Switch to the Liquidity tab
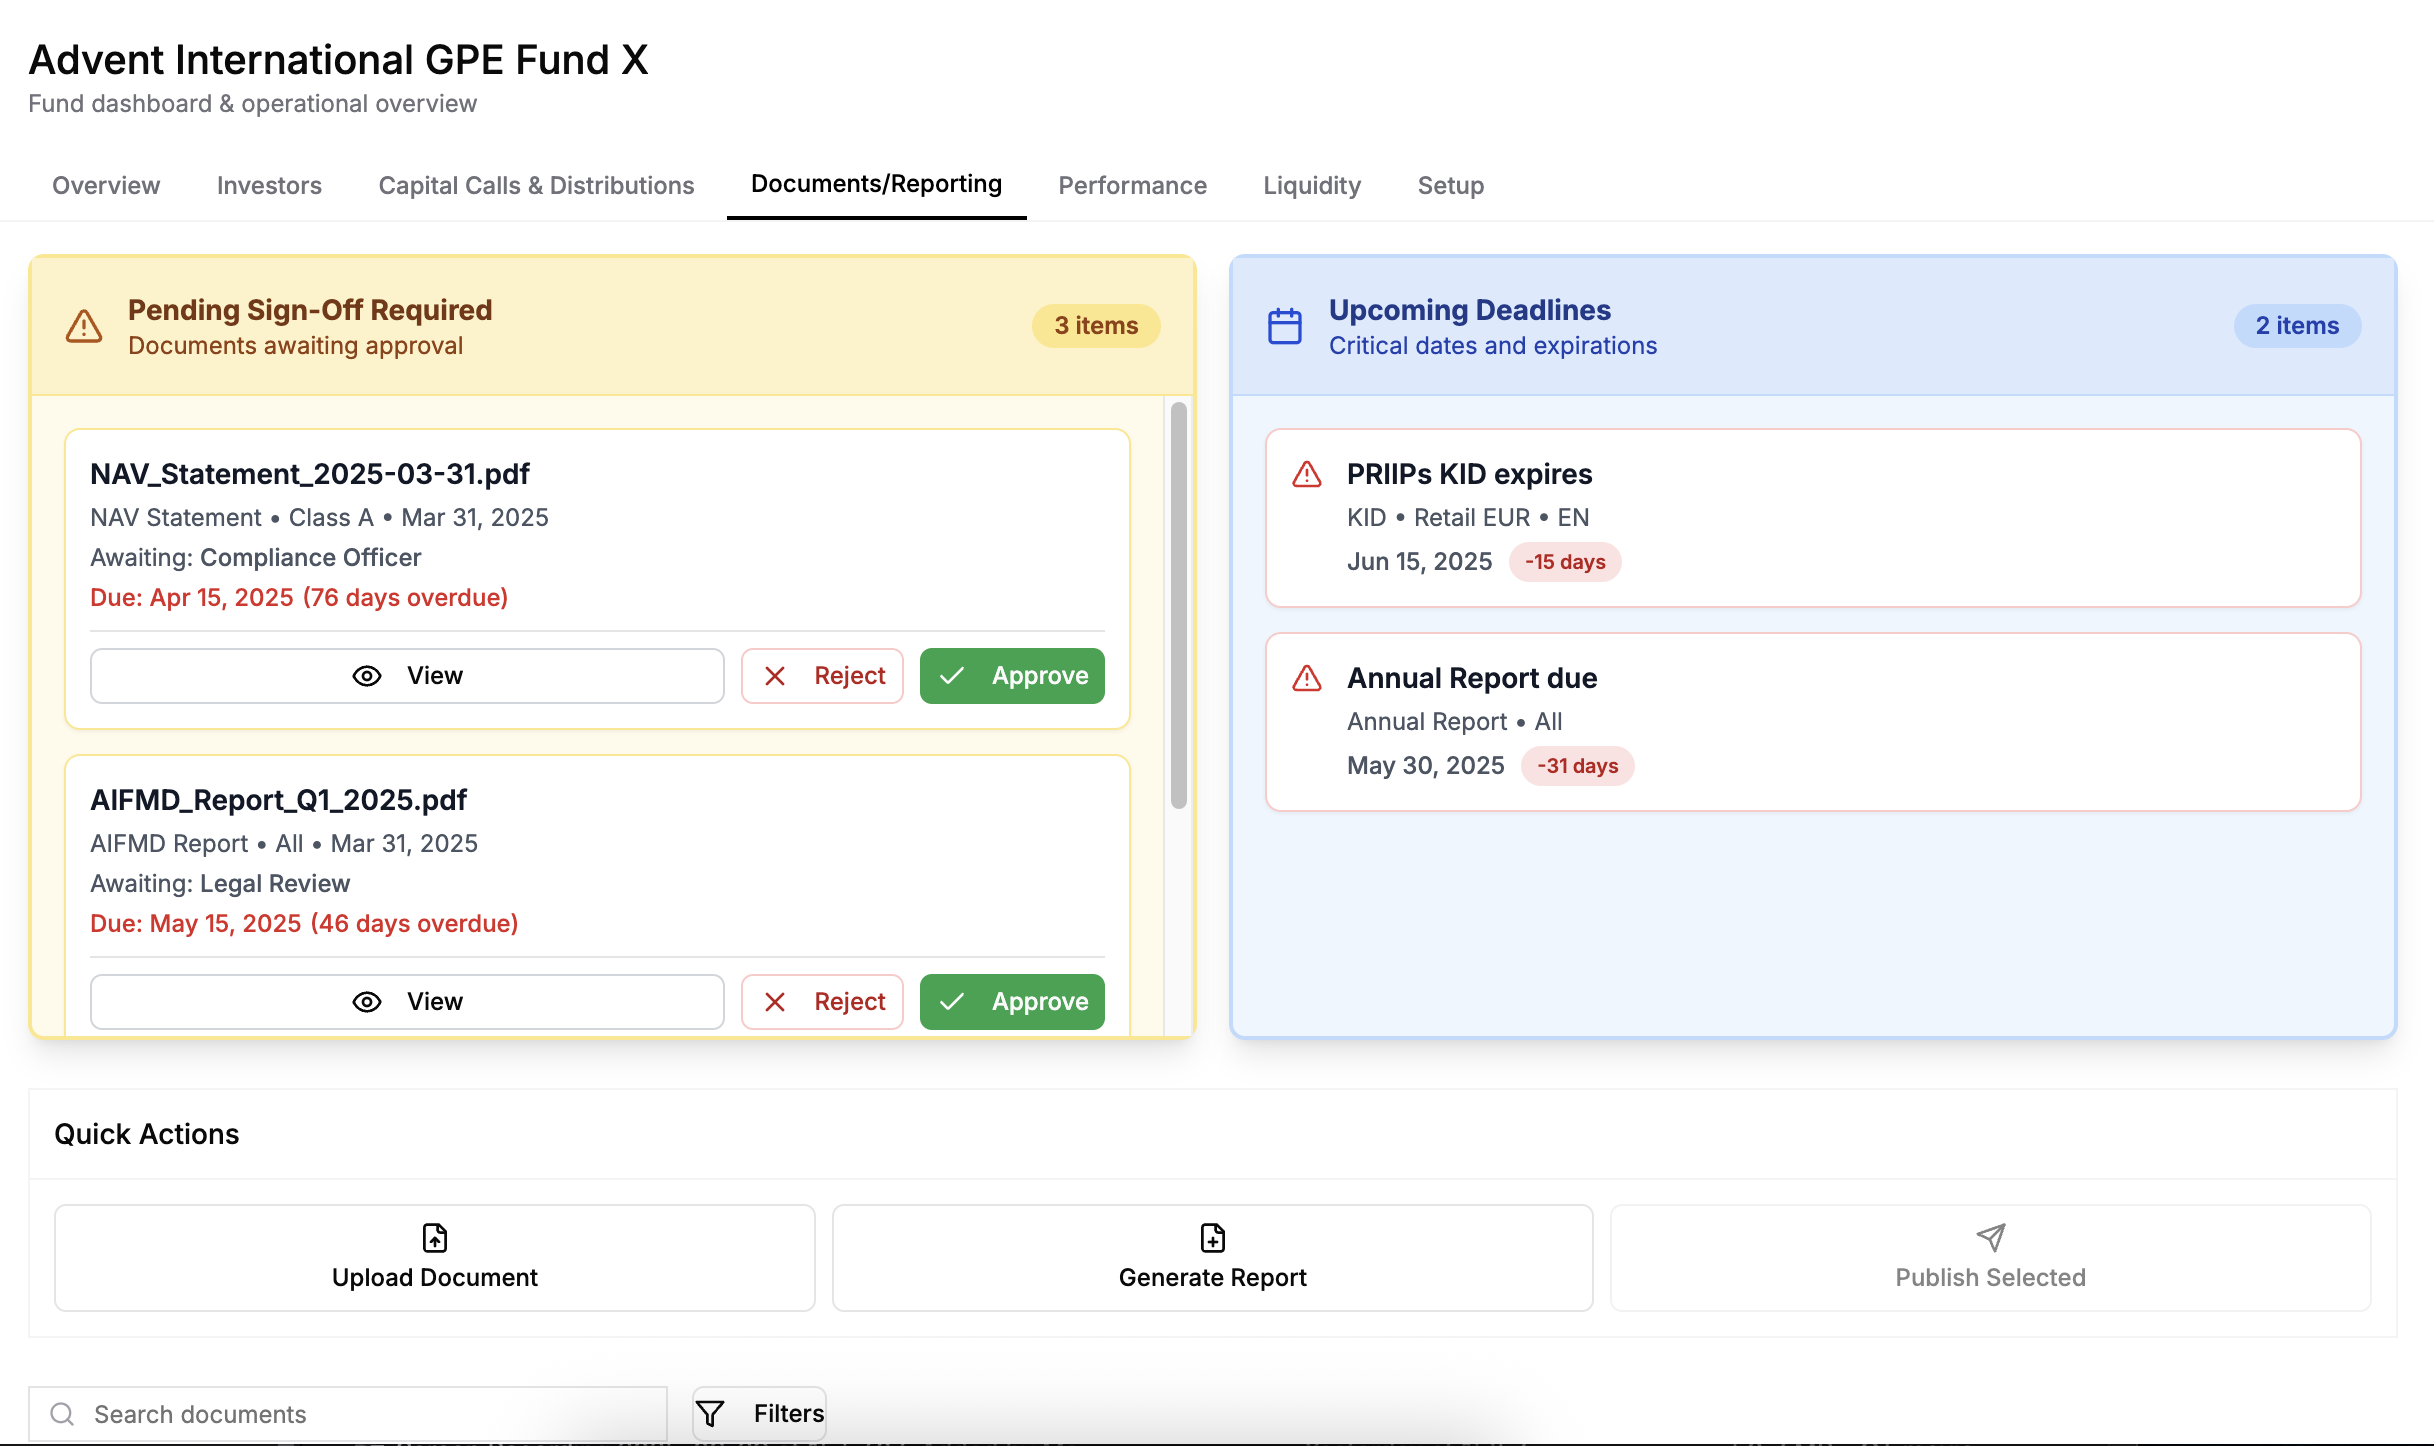Viewport: 2434px width, 1446px height. point(1312,185)
